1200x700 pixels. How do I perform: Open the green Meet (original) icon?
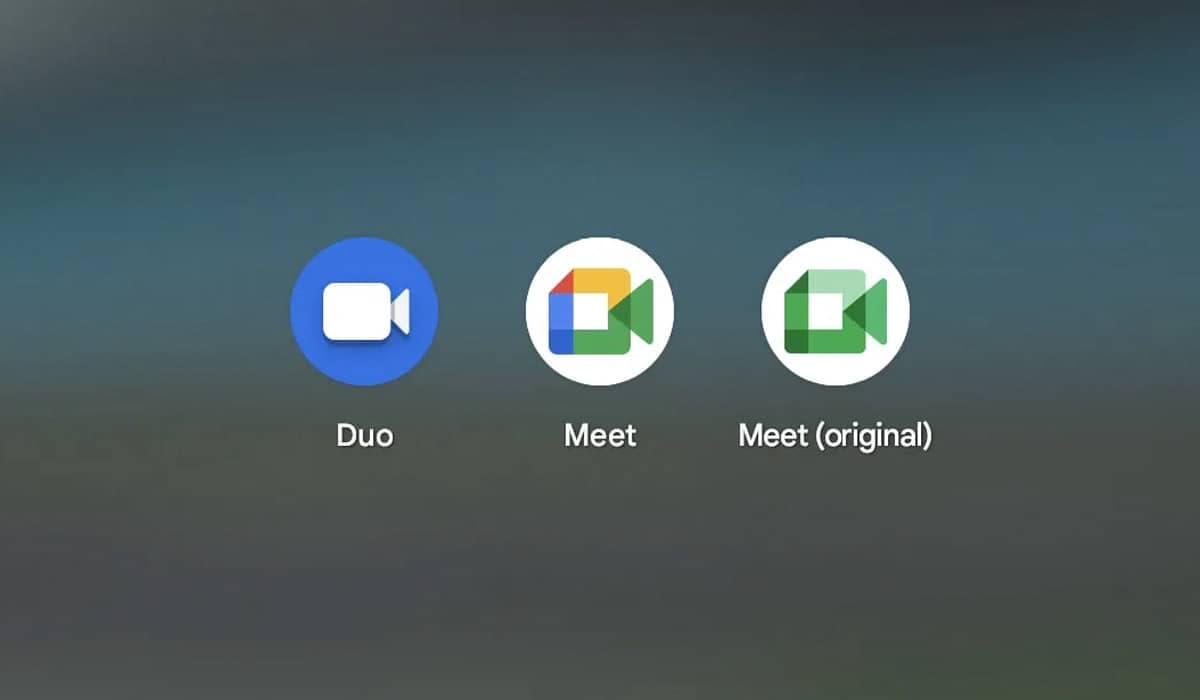point(836,311)
